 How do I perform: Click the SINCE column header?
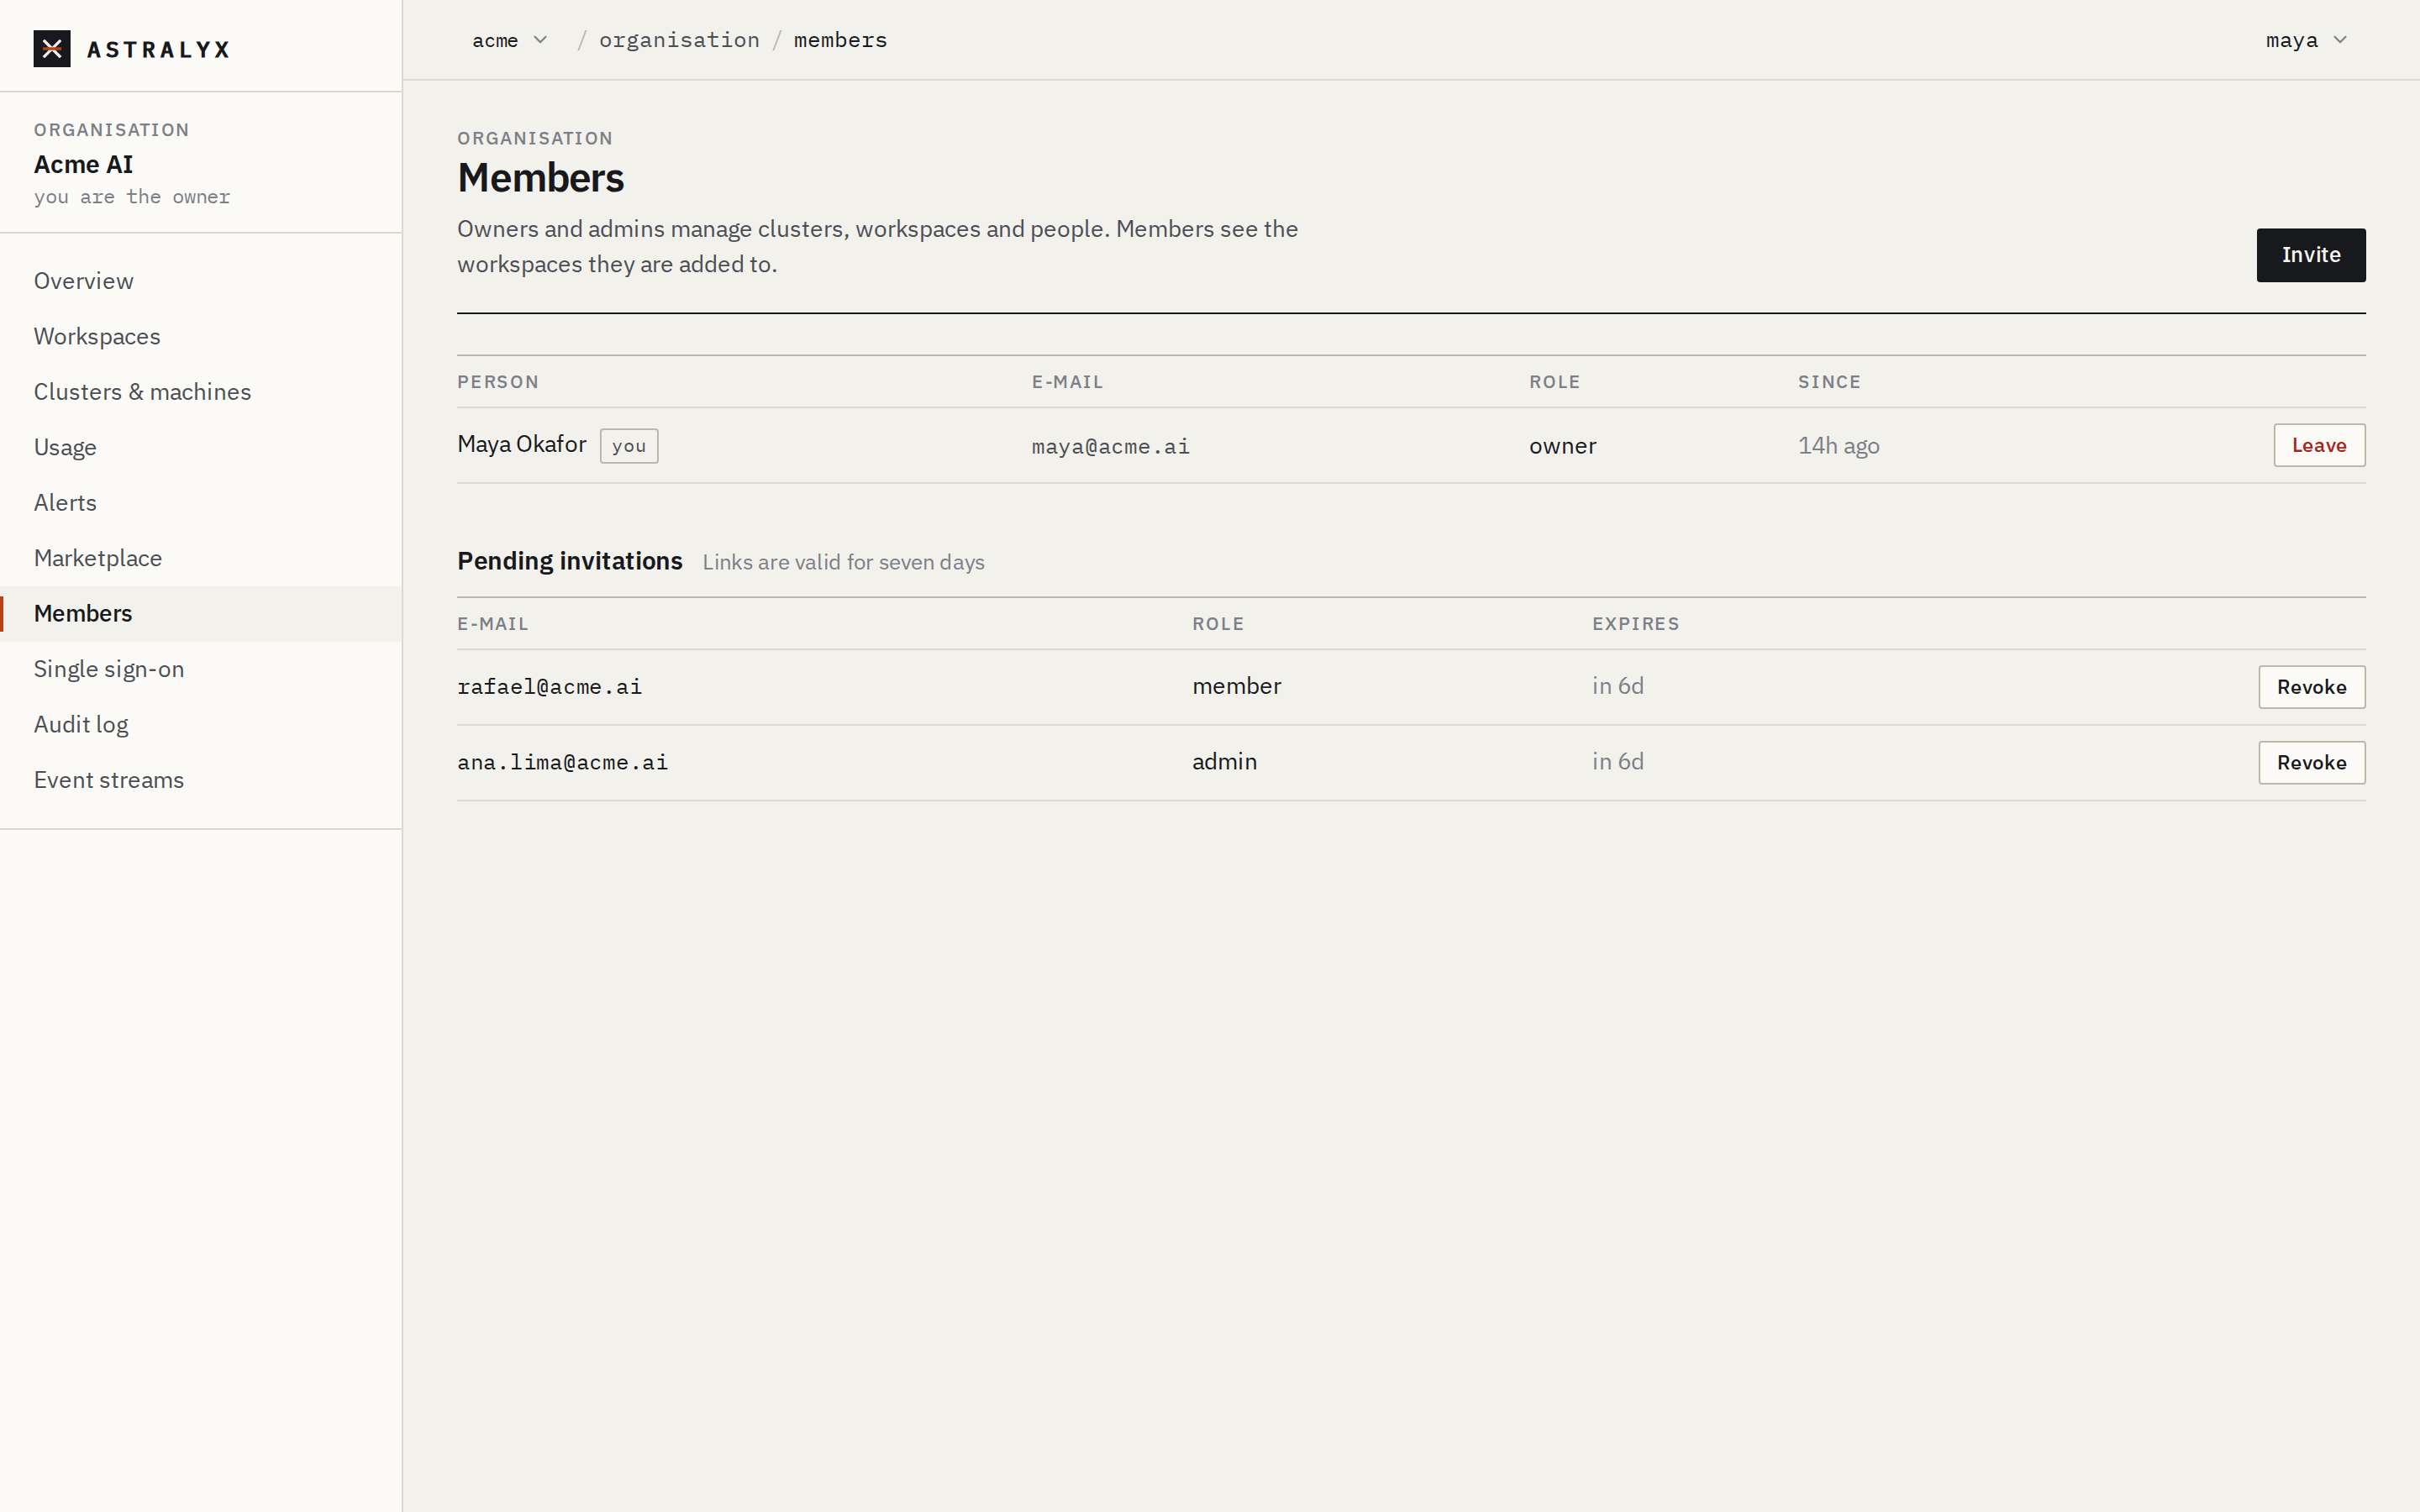tap(1829, 382)
